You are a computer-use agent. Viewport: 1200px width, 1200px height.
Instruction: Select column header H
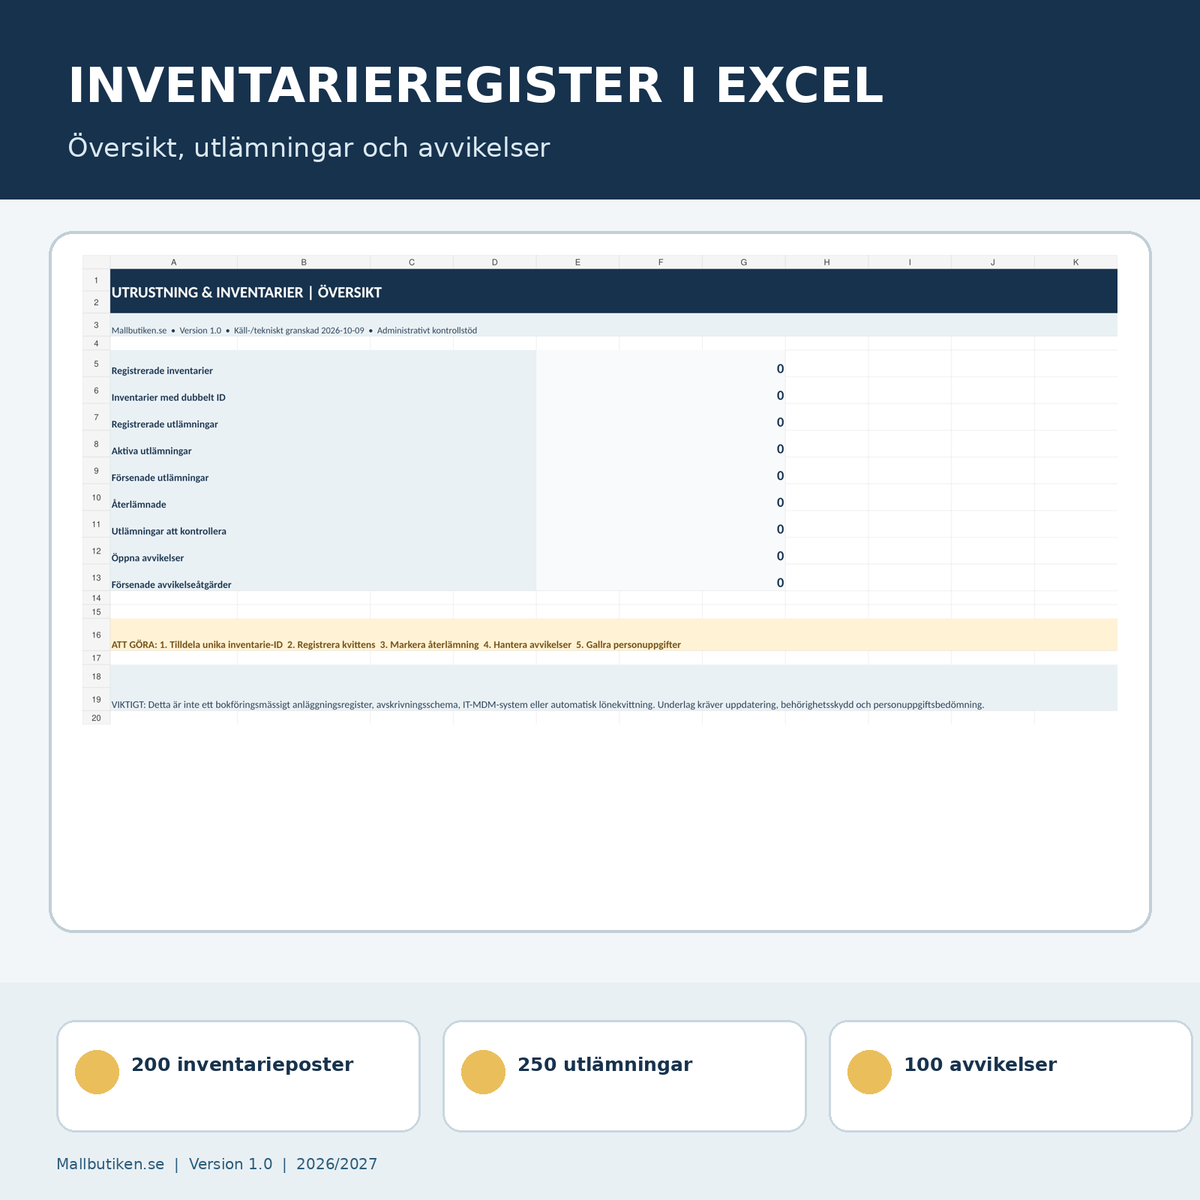pyautogui.click(x=827, y=262)
